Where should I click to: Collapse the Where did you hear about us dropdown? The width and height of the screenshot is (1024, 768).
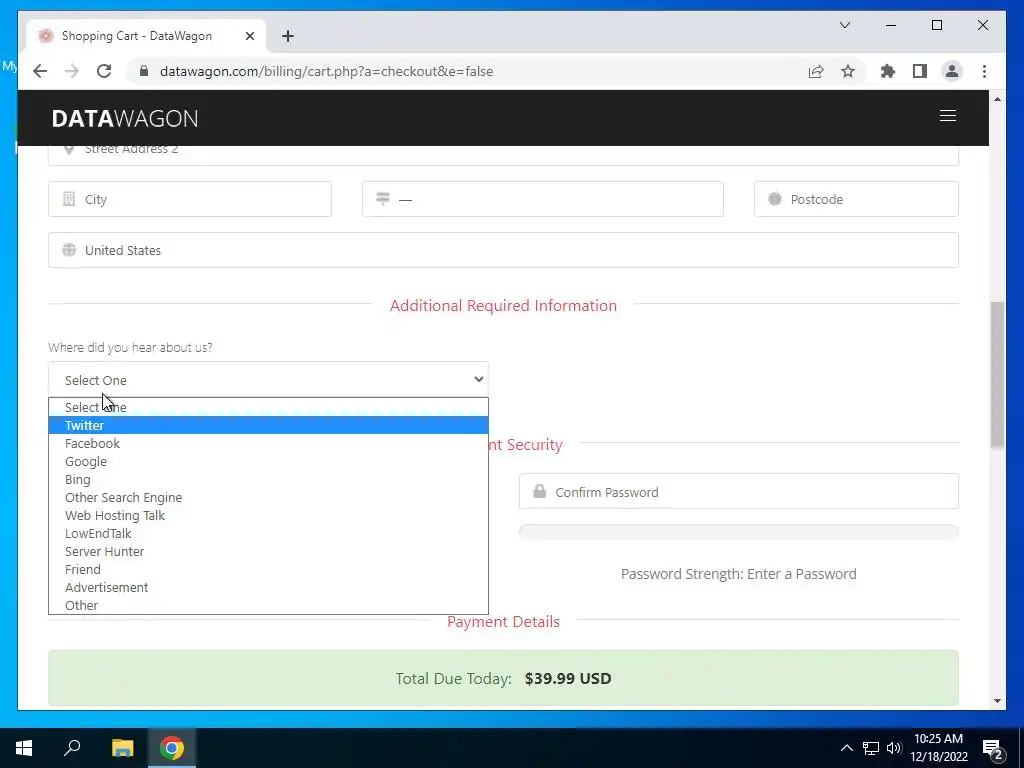pos(268,379)
